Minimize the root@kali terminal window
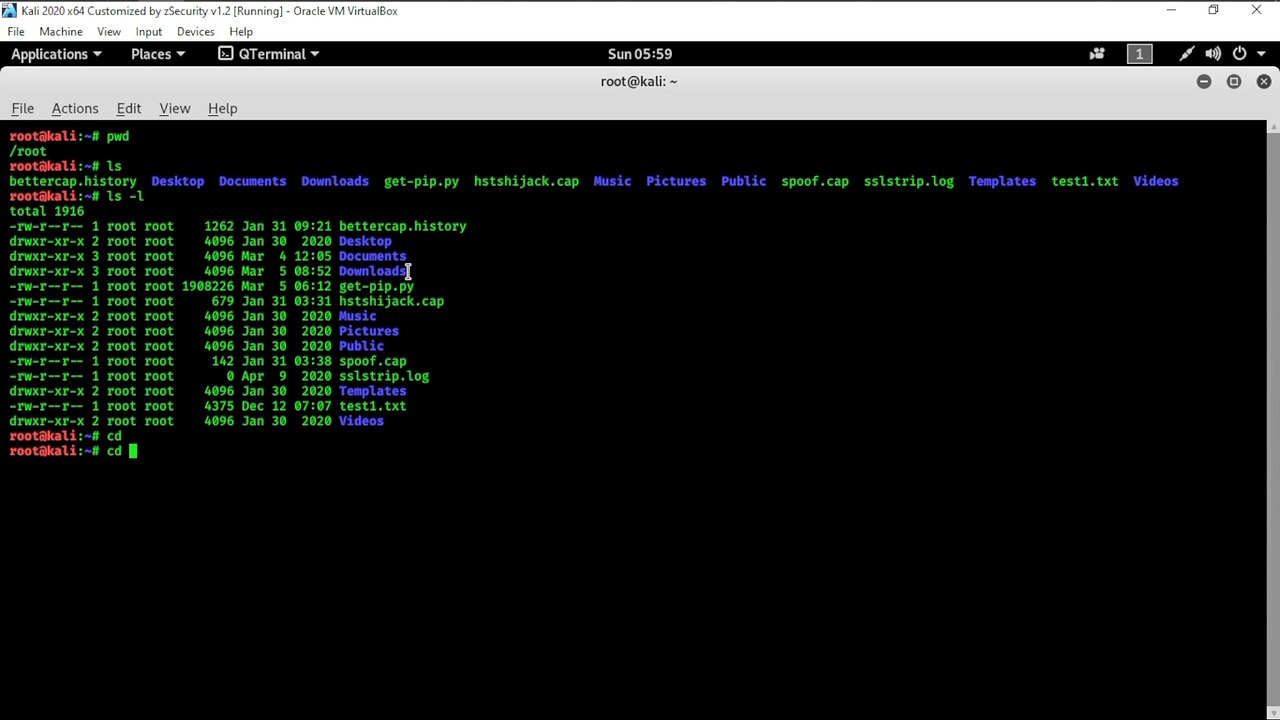The image size is (1280, 720). tap(1204, 81)
